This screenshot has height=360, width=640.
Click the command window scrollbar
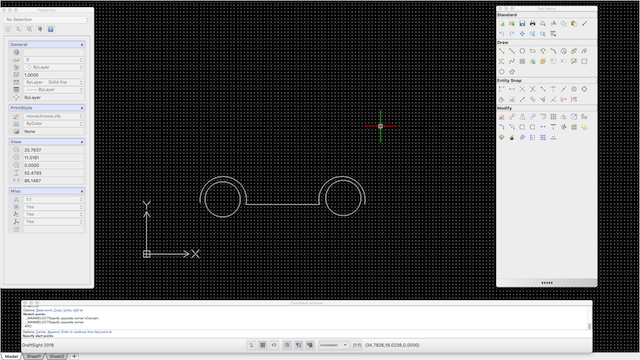[589, 326]
